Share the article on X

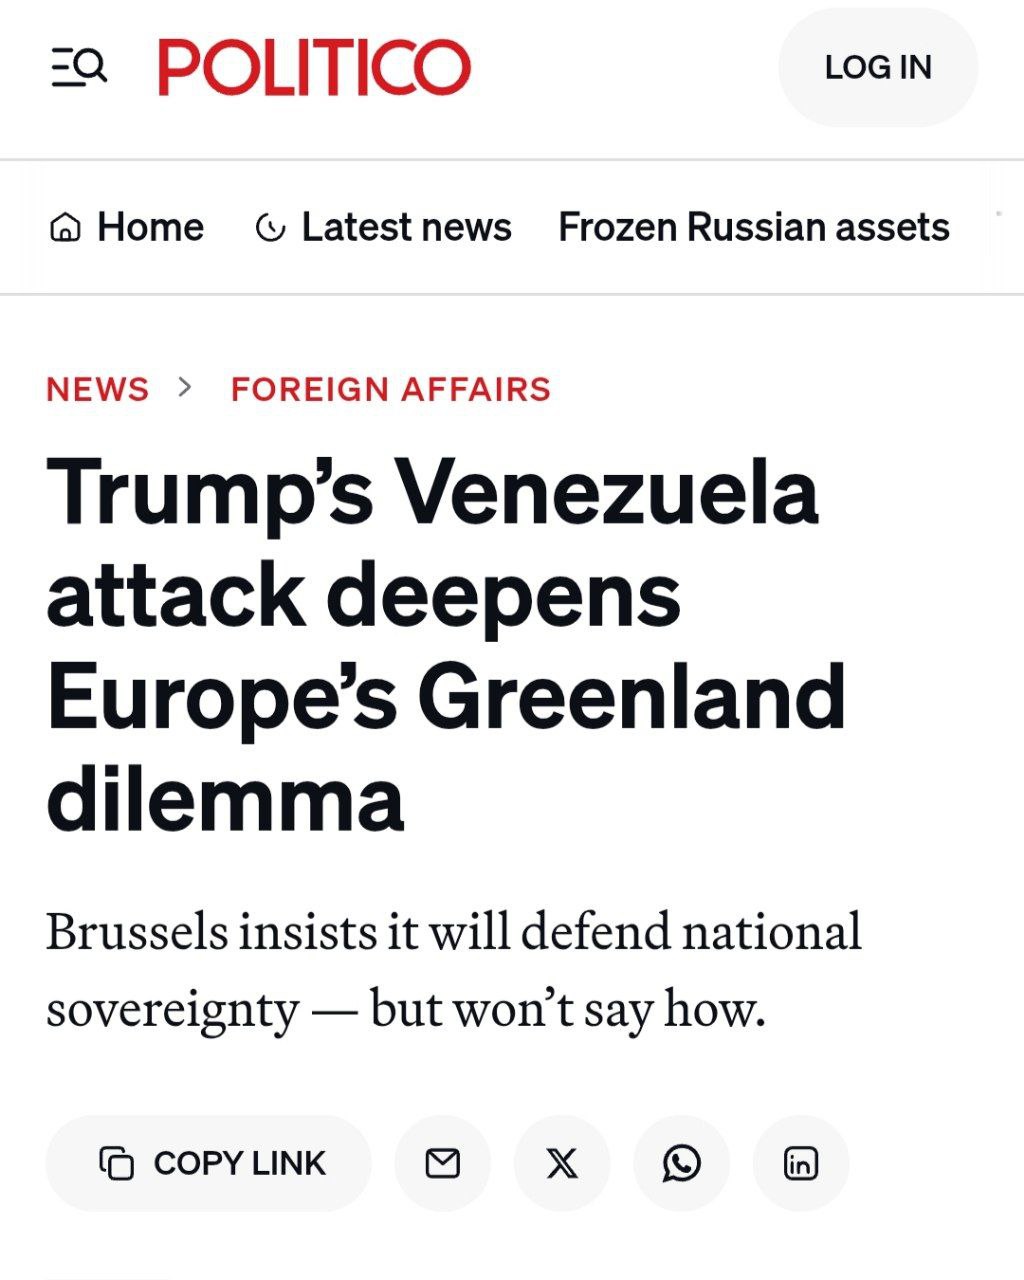point(562,1163)
